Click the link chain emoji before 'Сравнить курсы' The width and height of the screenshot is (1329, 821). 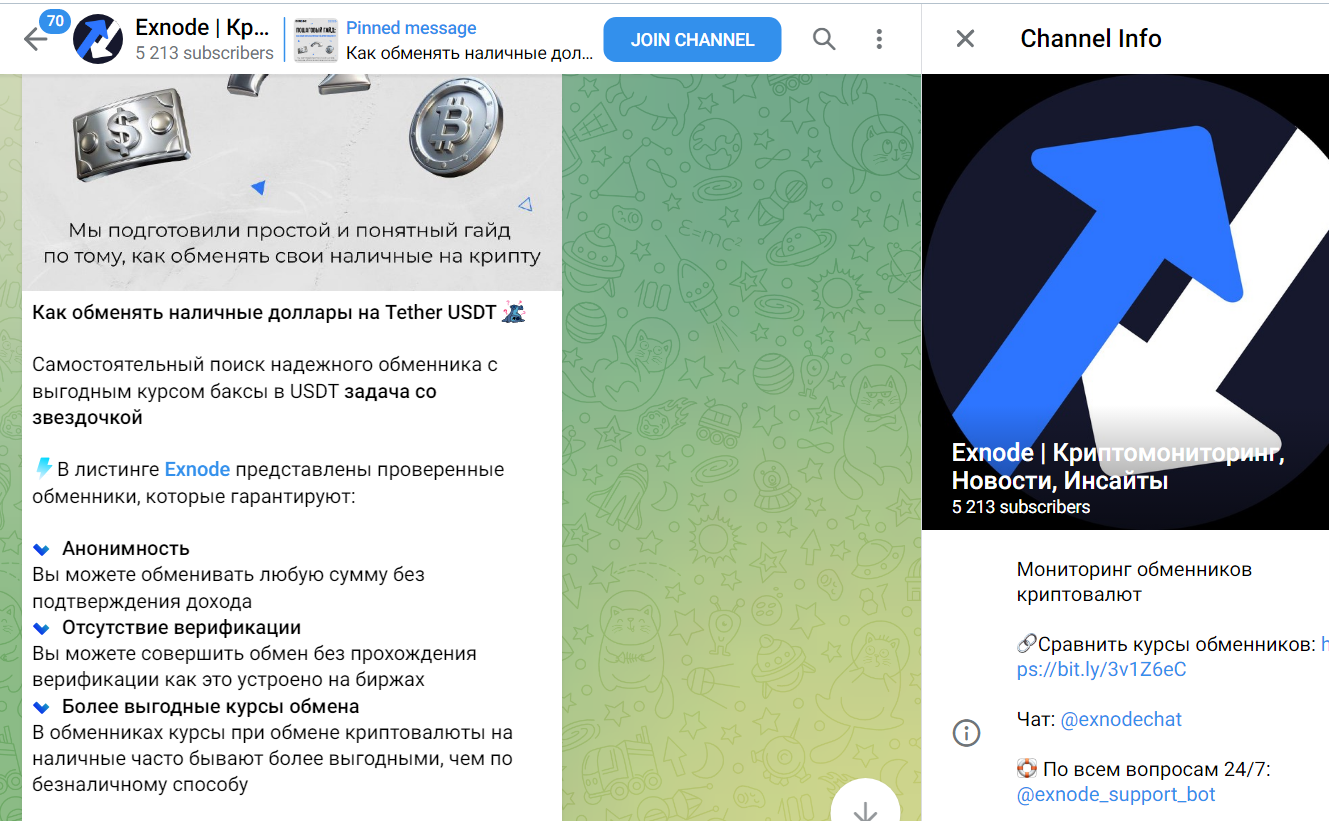pos(1027,645)
